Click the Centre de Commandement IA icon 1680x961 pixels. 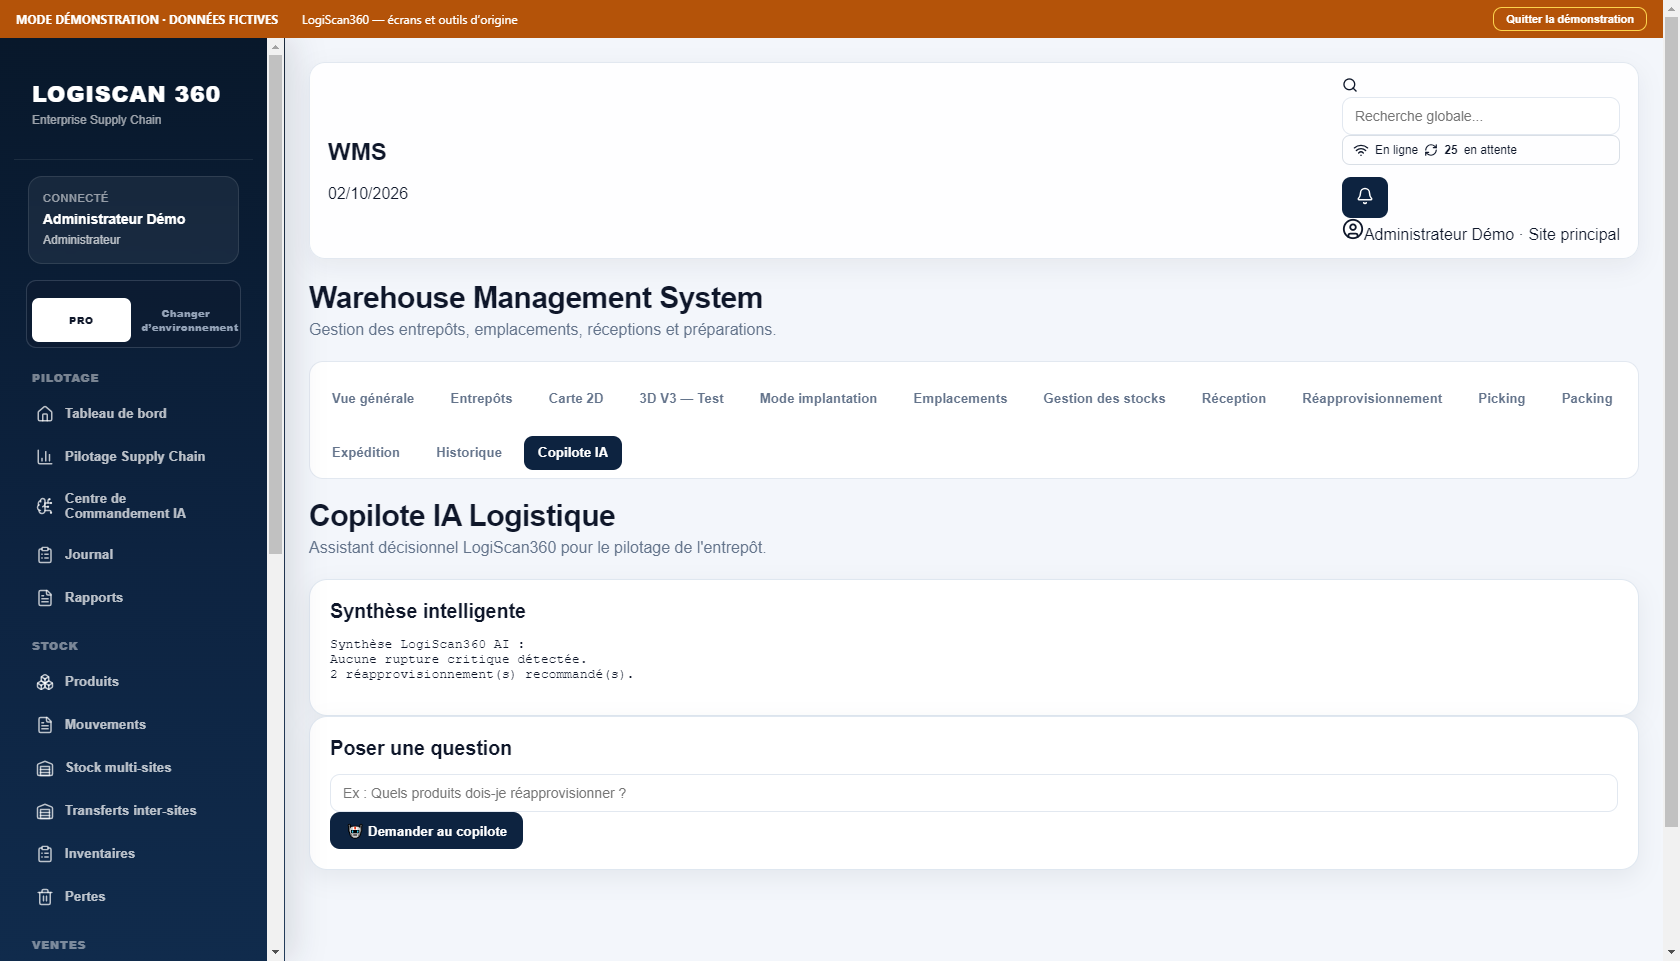[45, 506]
